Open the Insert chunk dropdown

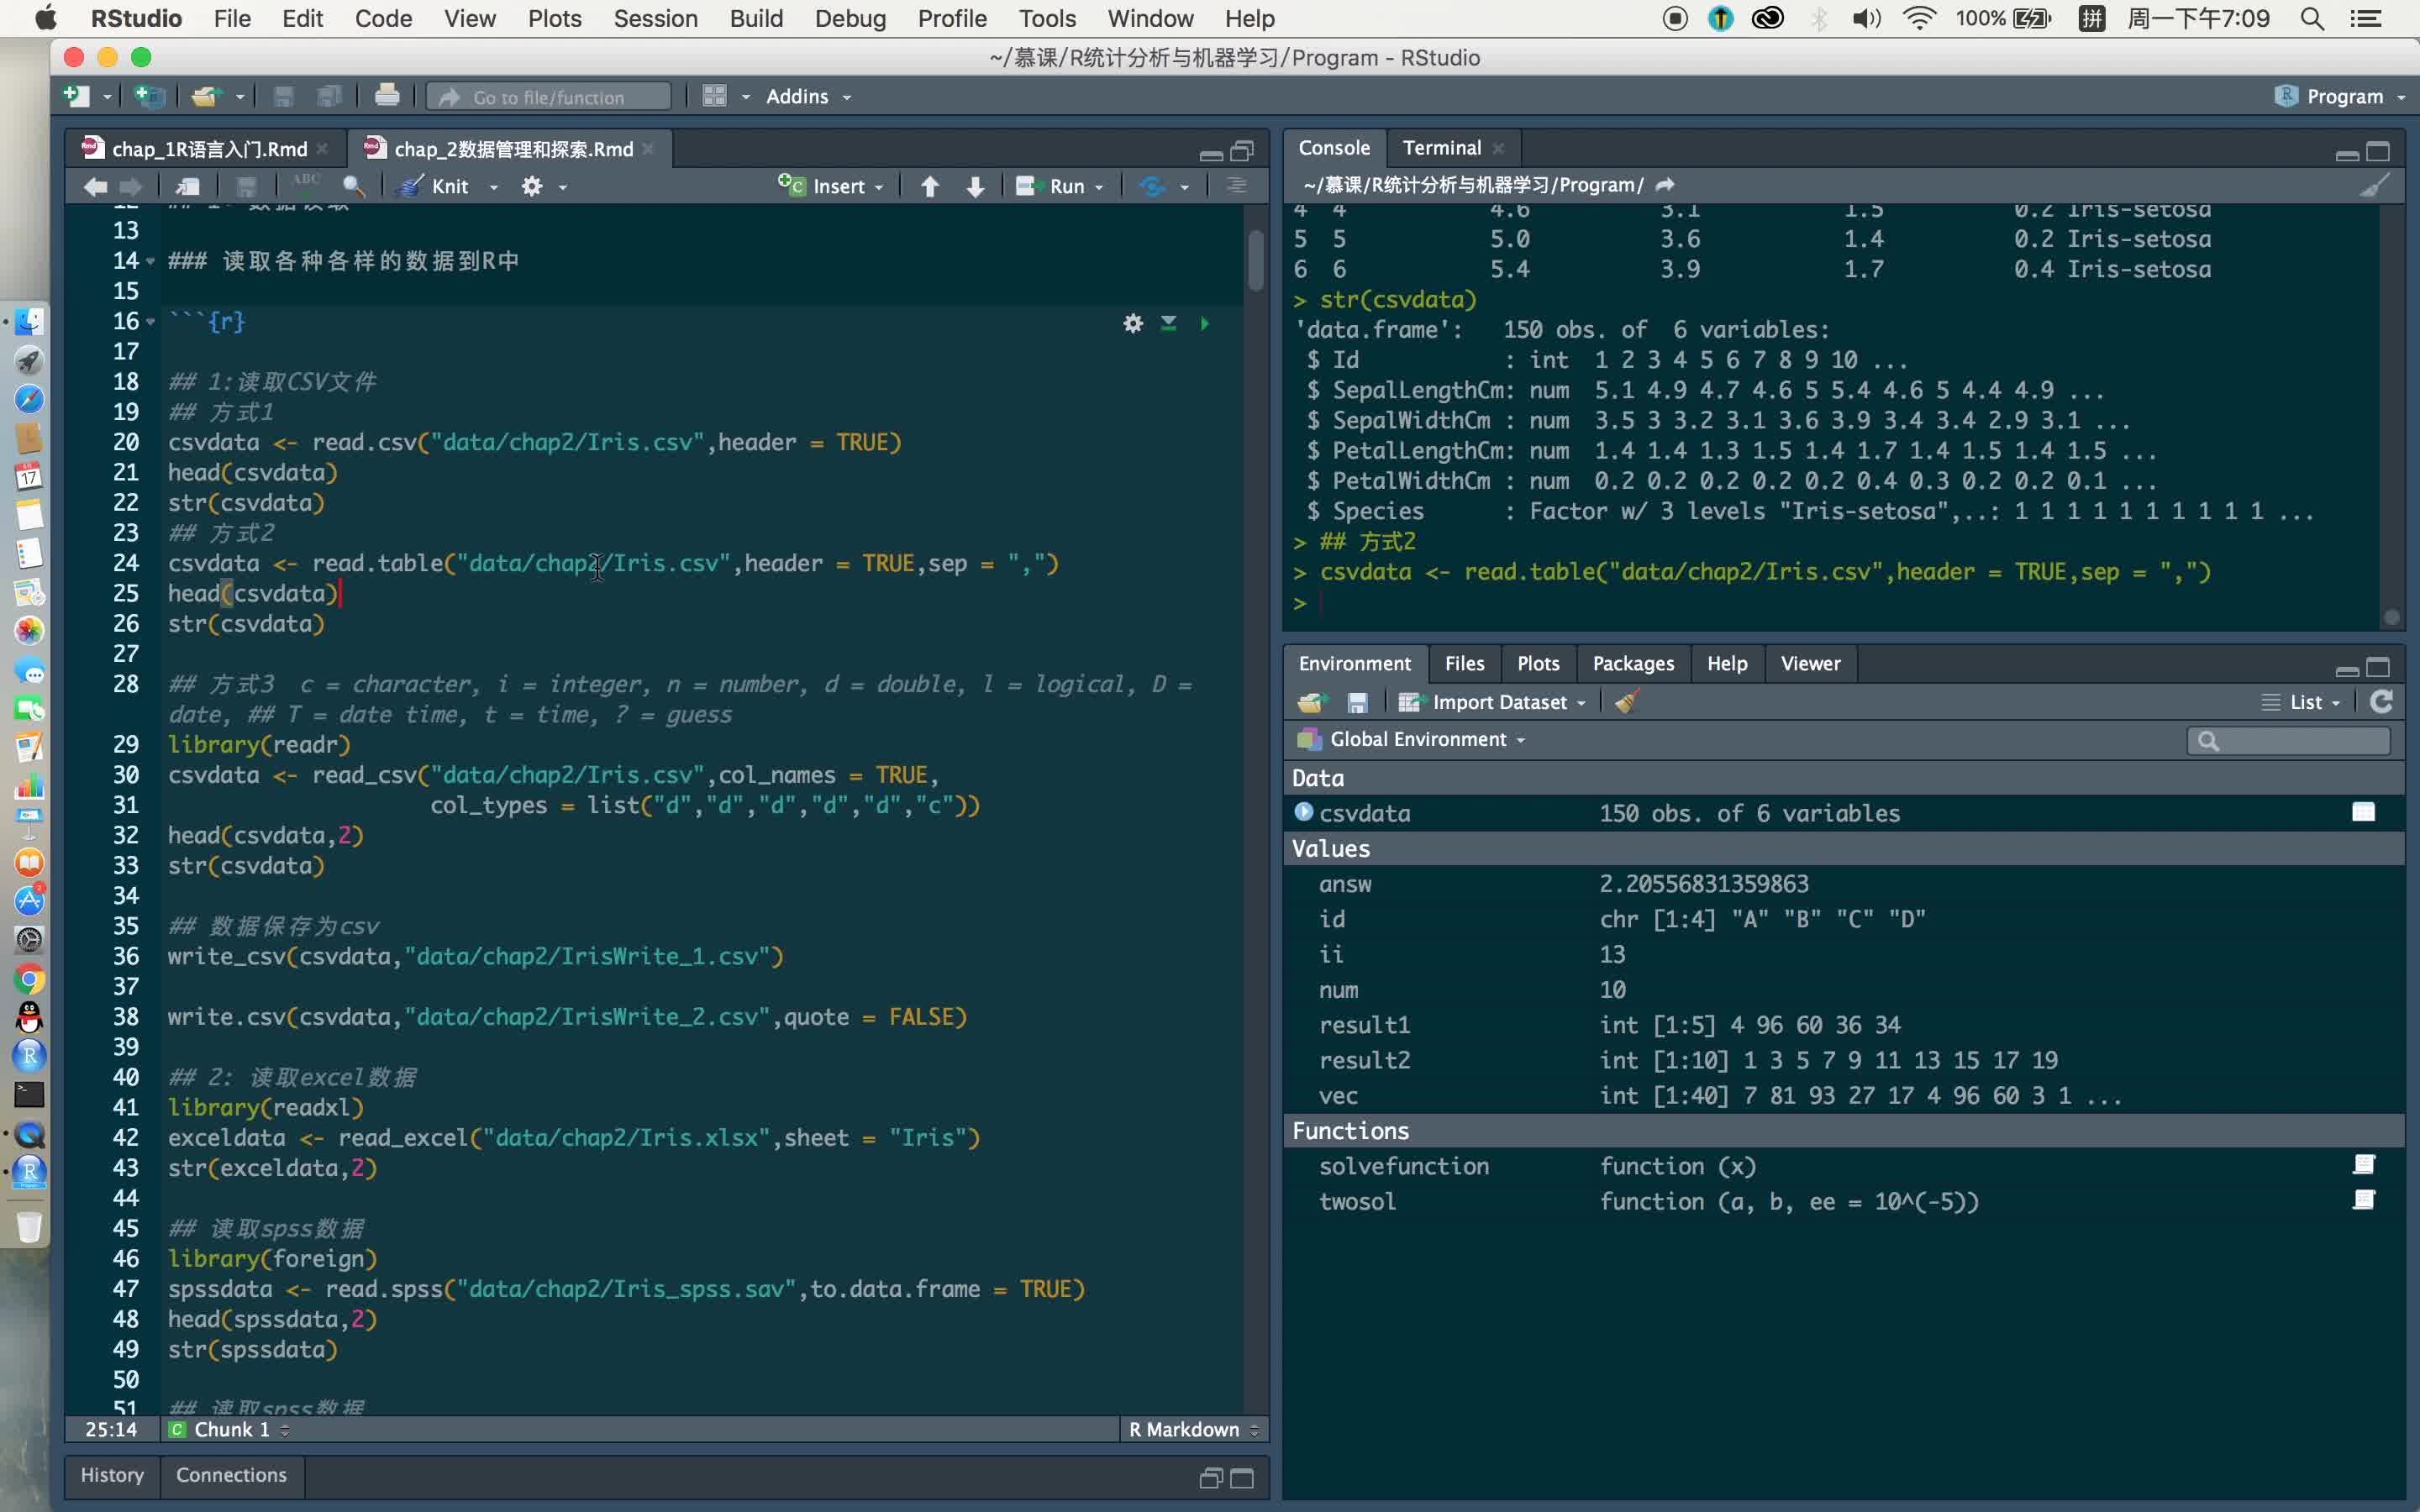click(832, 186)
